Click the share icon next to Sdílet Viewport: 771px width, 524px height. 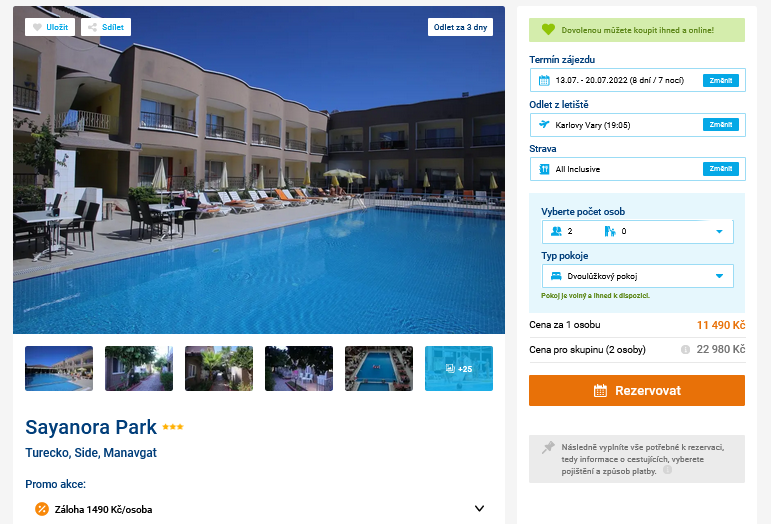click(x=92, y=28)
